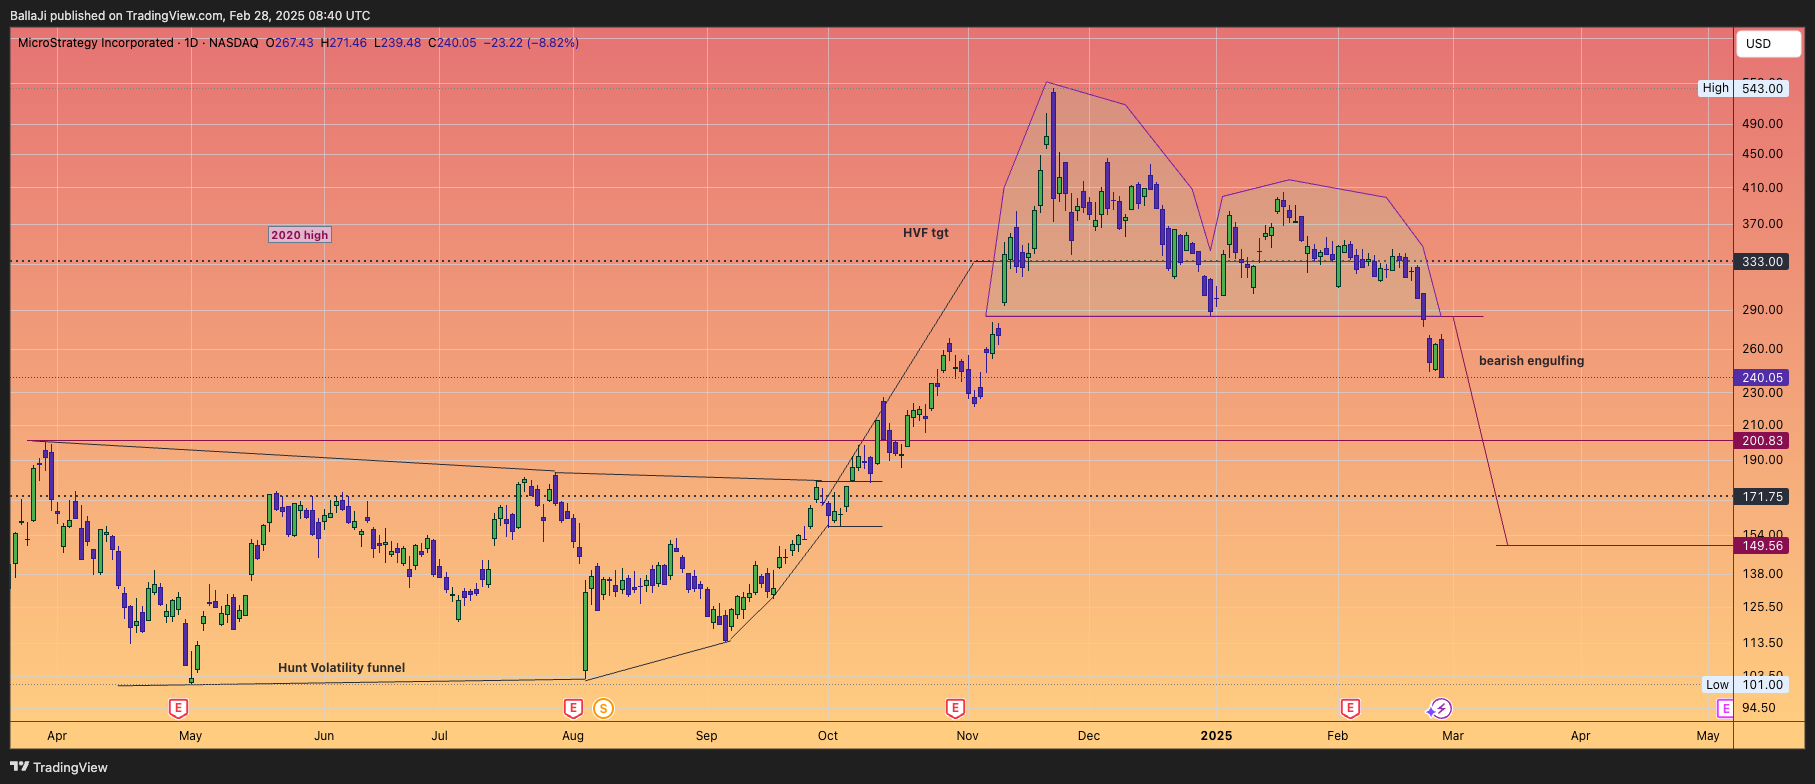This screenshot has height=784, width=1815.
Task: Click the Low 101.00 price label
Action: [1745, 685]
